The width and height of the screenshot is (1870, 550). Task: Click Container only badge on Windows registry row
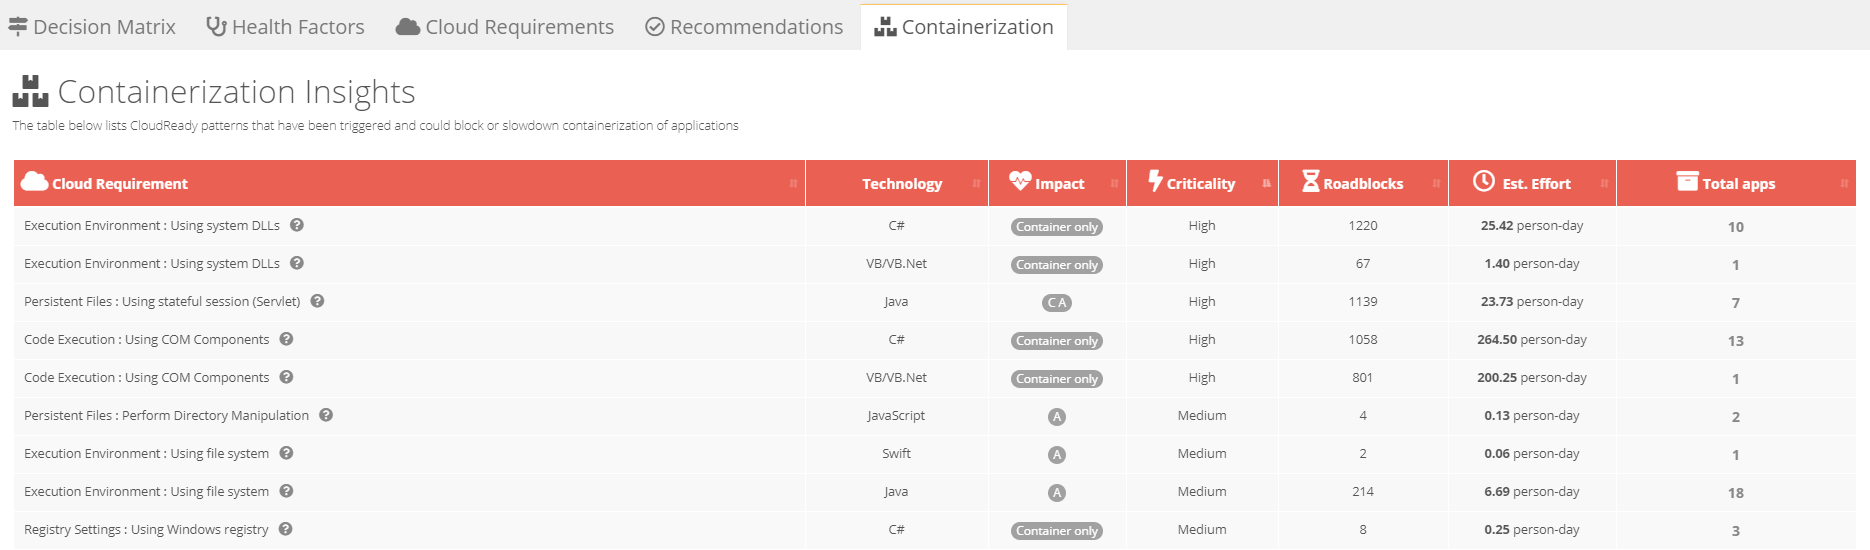tap(1056, 531)
